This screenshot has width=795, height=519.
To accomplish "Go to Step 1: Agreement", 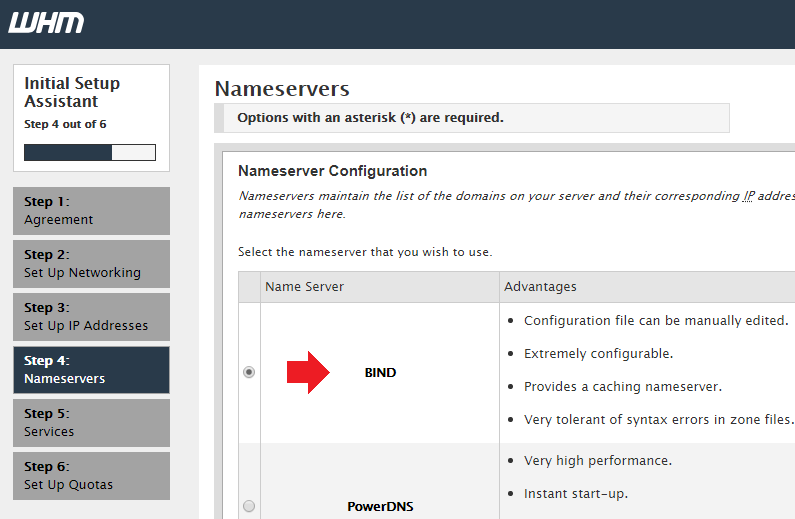I will point(91,211).
